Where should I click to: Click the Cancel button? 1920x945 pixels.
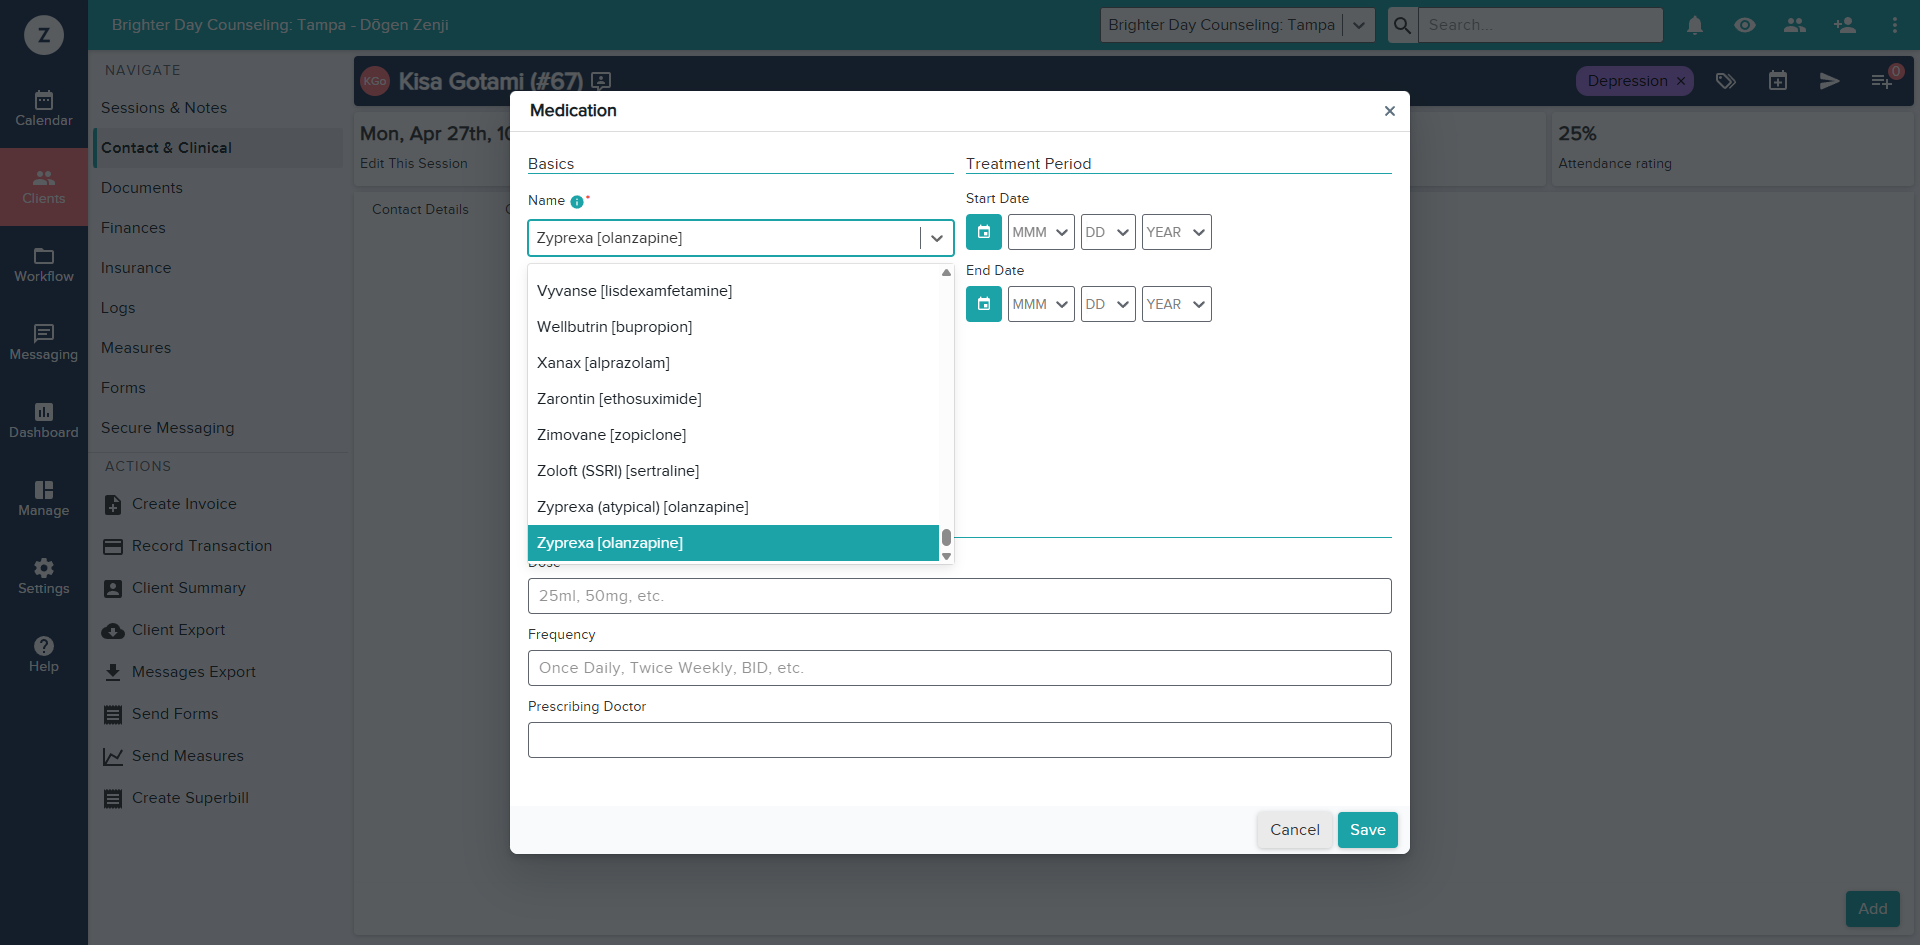[x=1295, y=830]
